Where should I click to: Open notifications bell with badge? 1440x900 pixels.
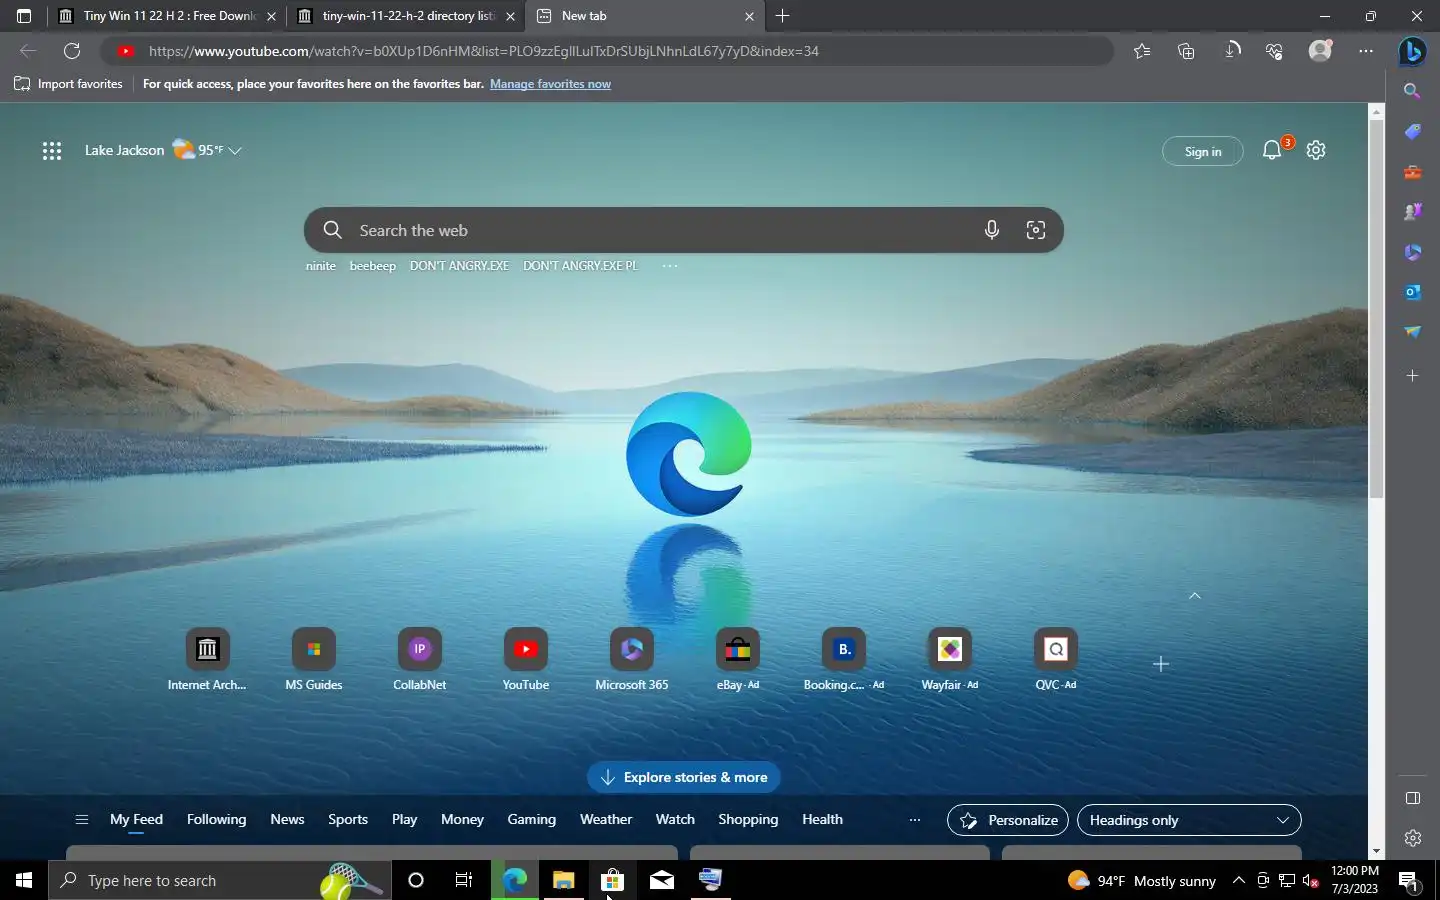click(1273, 150)
